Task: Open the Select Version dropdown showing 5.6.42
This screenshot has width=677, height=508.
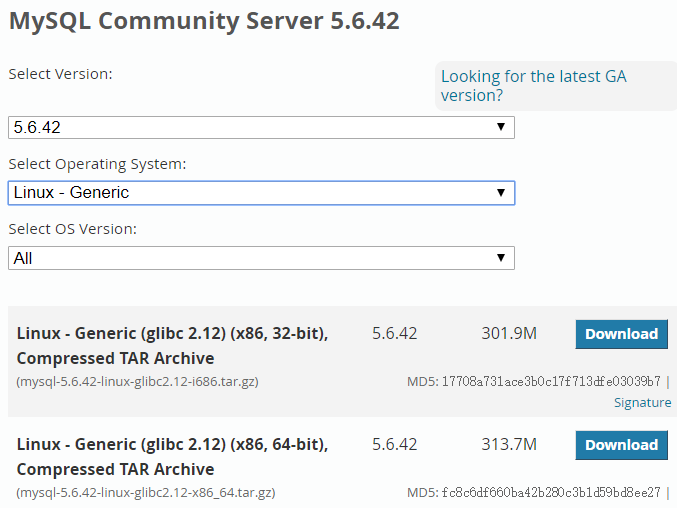Action: tap(261, 127)
